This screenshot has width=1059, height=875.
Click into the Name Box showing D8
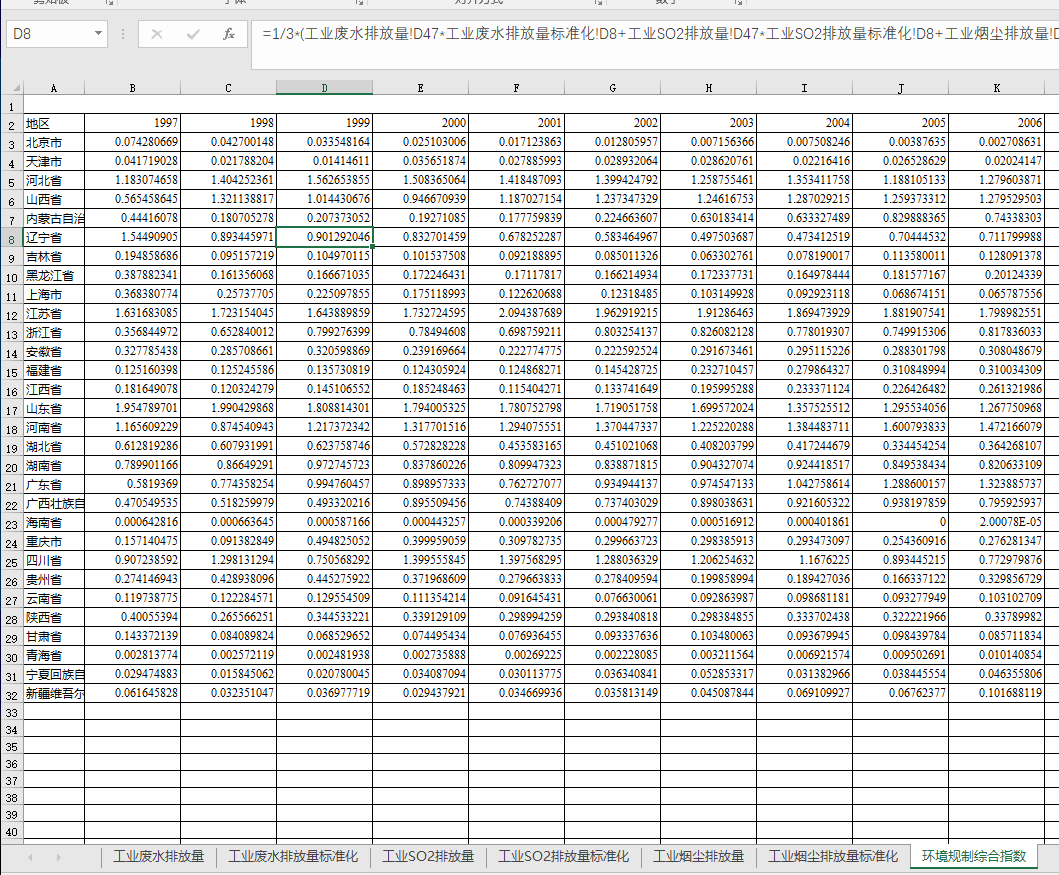(50, 34)
